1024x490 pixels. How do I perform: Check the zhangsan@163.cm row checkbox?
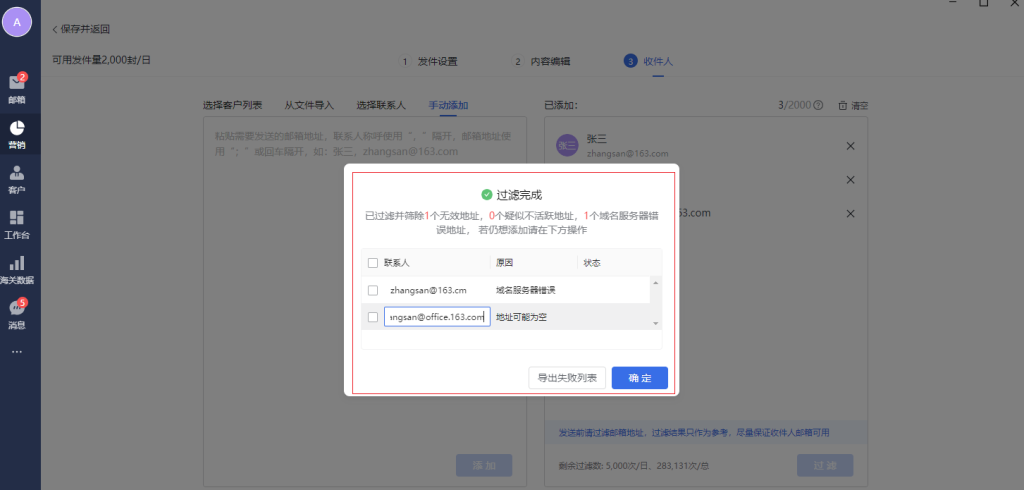[373, 290]
